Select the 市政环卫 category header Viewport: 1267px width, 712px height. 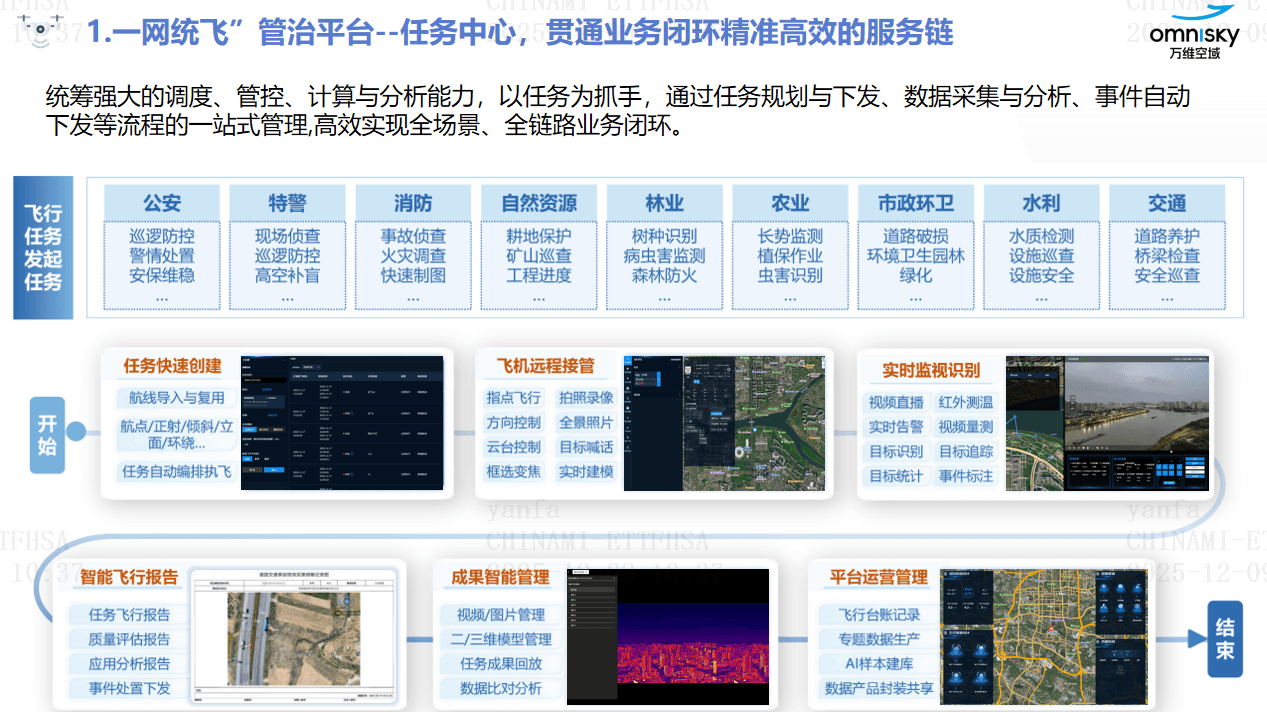coord(915,203)
